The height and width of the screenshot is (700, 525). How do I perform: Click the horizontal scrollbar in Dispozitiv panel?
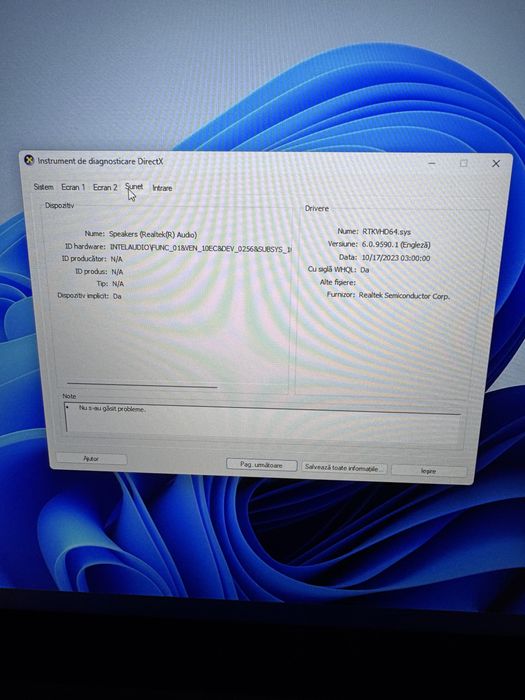point(142,385)
